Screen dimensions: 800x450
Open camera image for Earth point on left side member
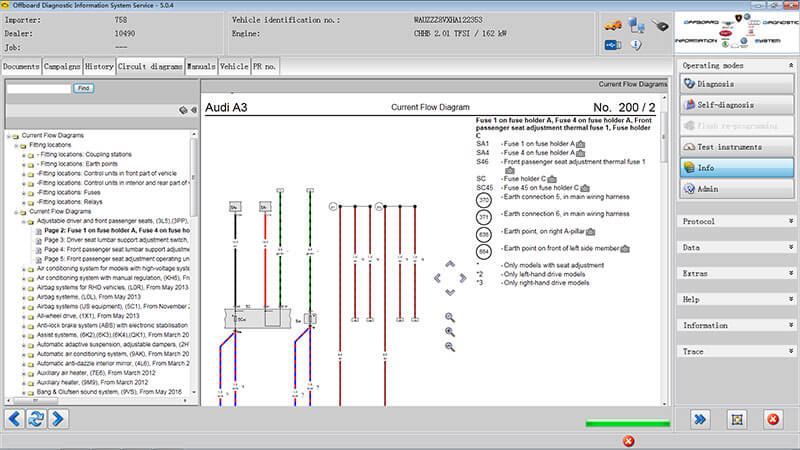[625, 248]
